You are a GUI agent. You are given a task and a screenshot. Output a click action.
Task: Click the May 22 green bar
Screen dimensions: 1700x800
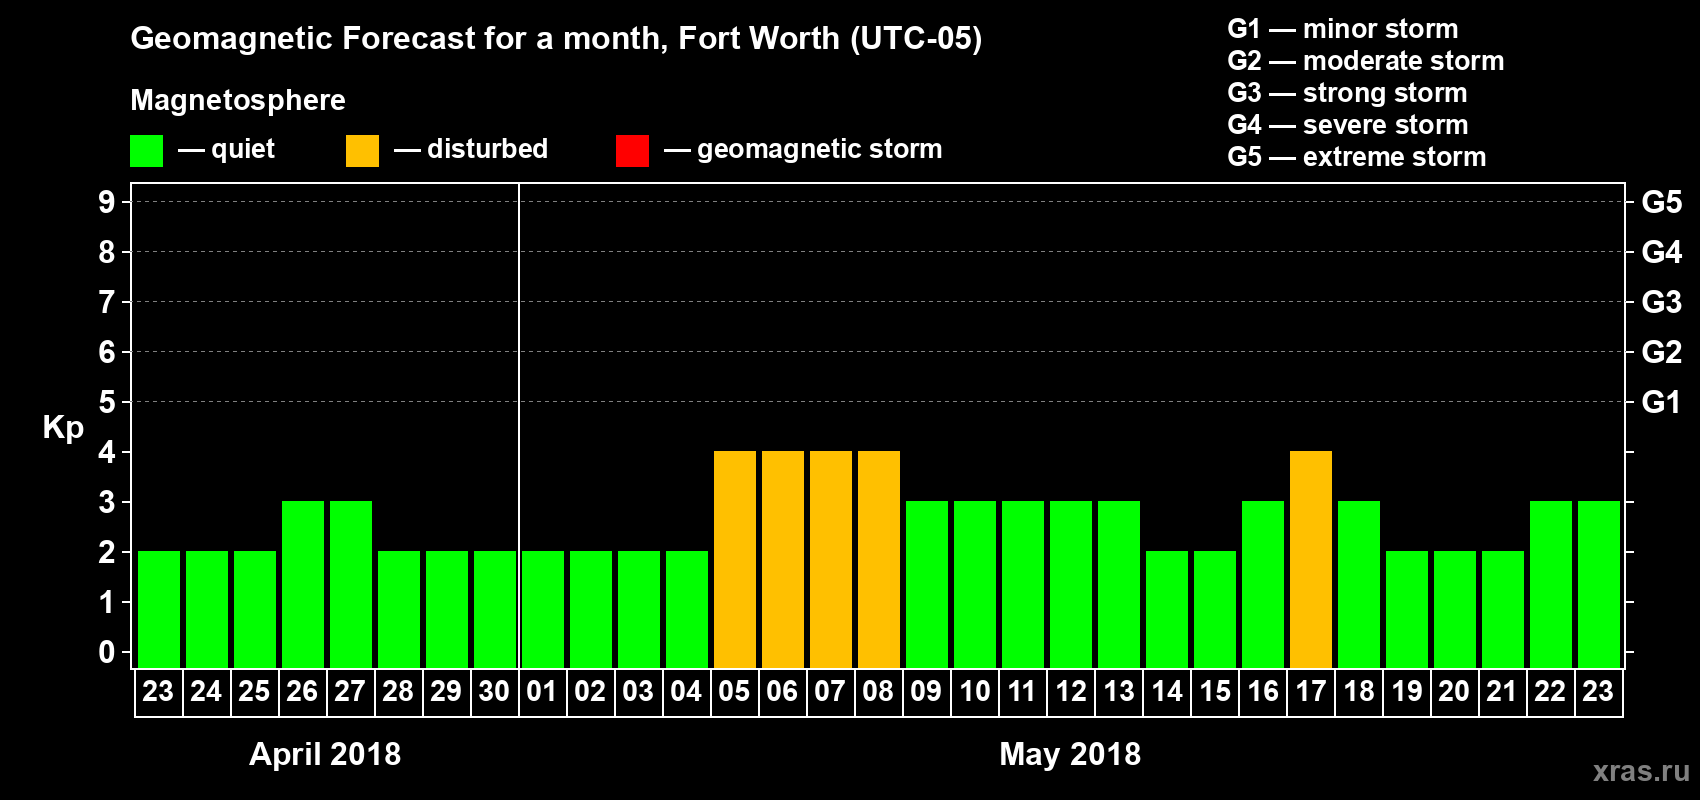coord(1551,584)
